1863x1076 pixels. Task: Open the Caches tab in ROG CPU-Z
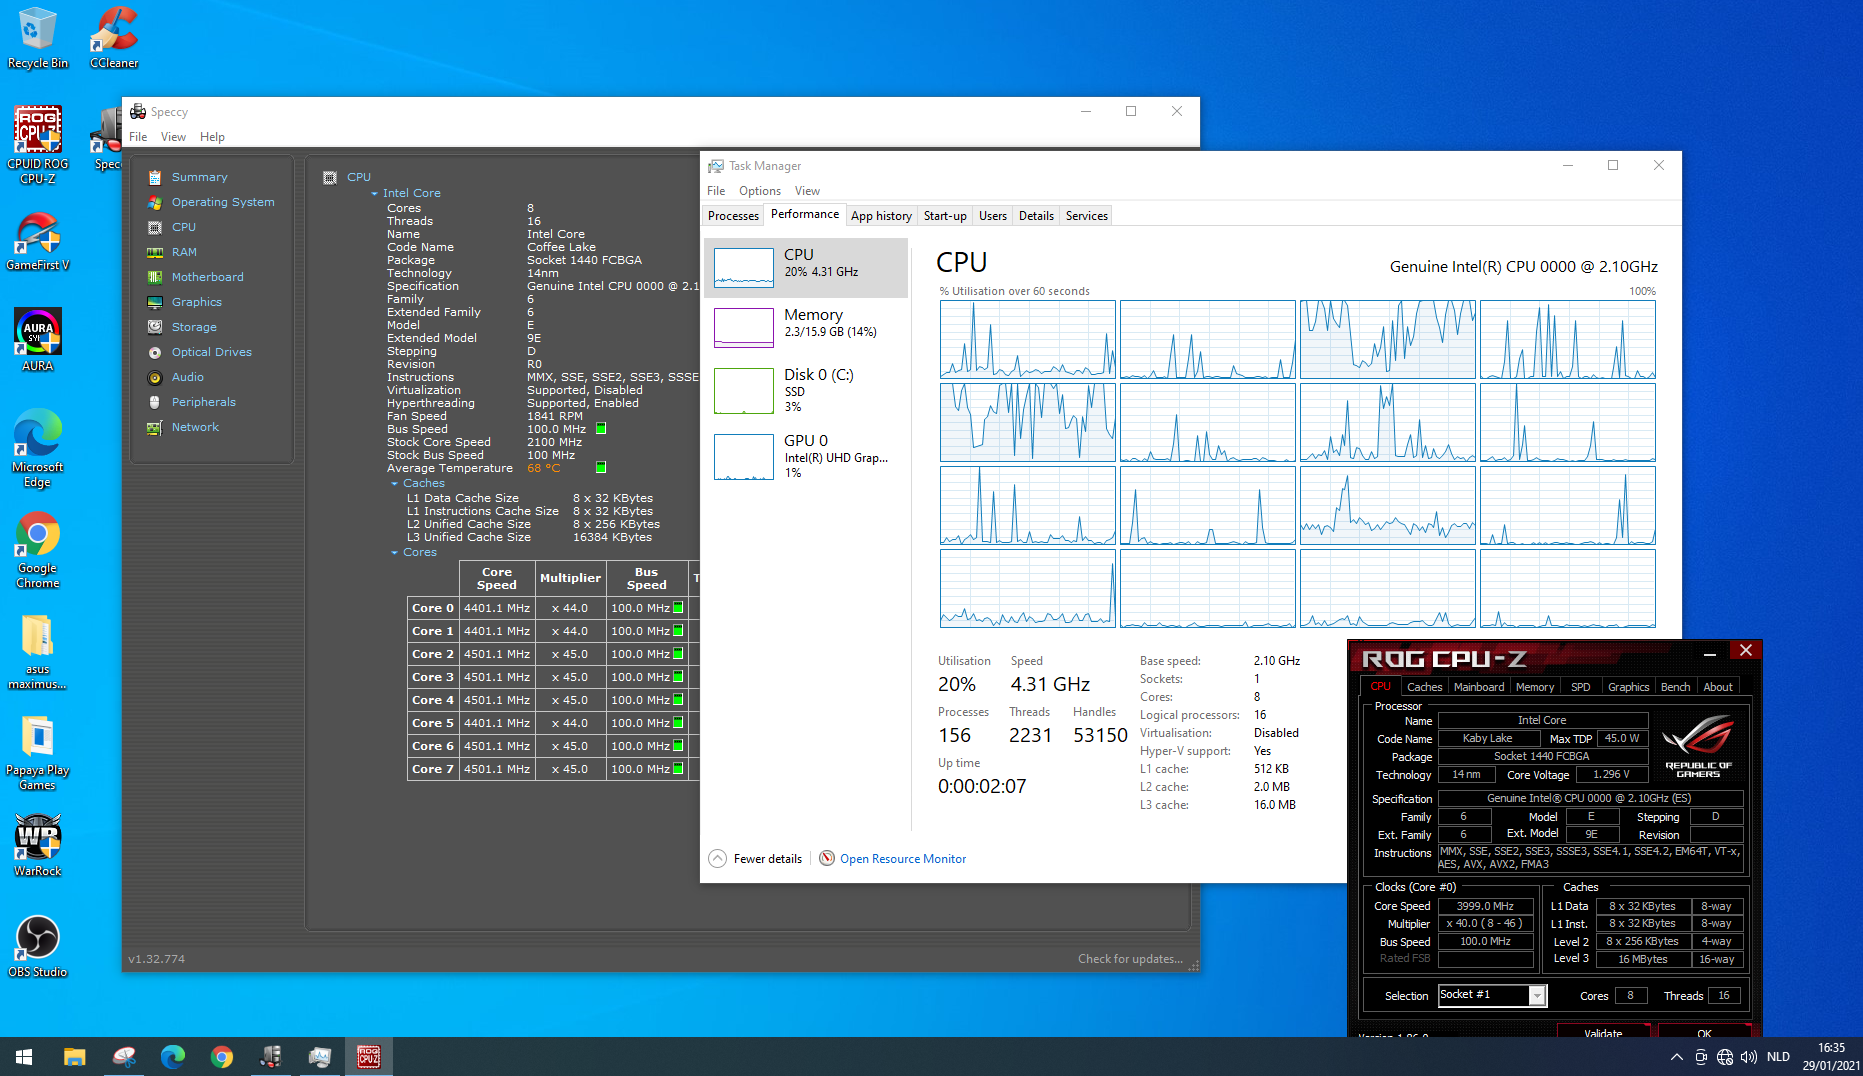(x=1424, y=687)
